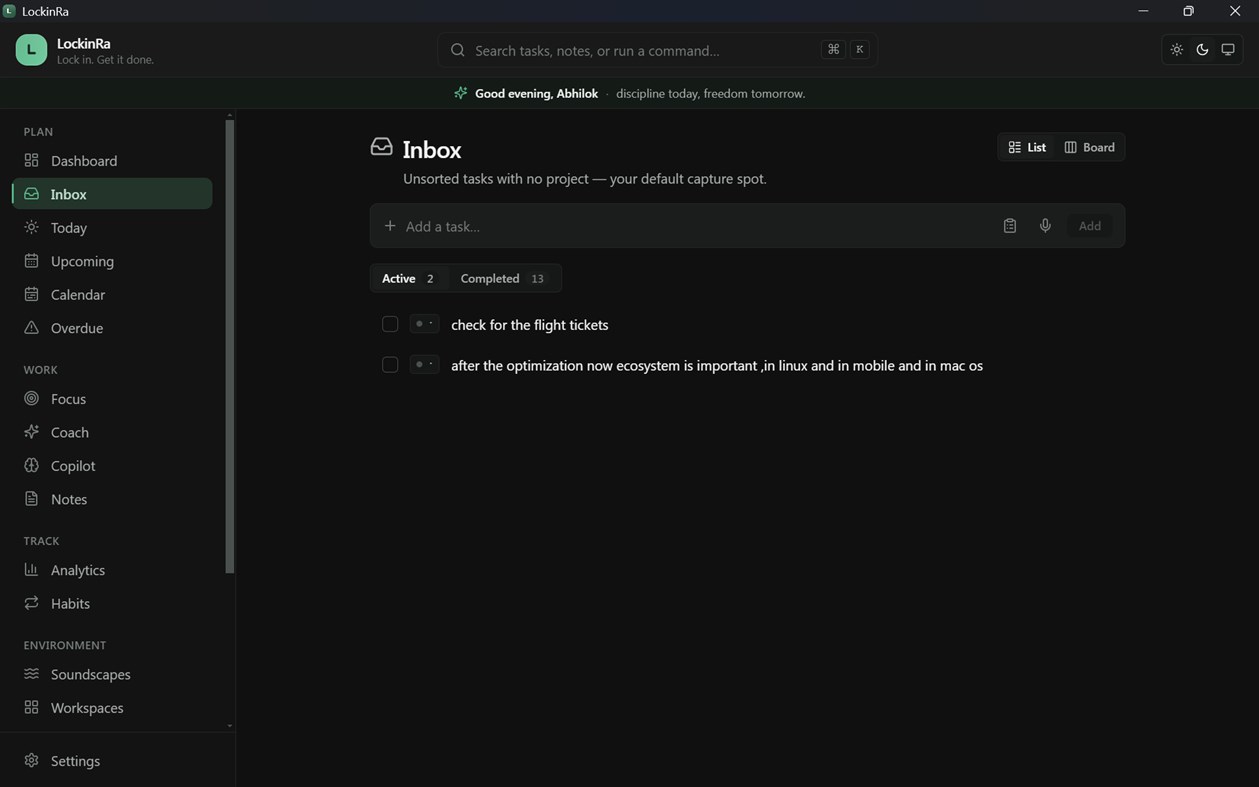Switch to dark theme moon icon
The width and height of the screenshot is (1259, 787).
pos(1202,50)
